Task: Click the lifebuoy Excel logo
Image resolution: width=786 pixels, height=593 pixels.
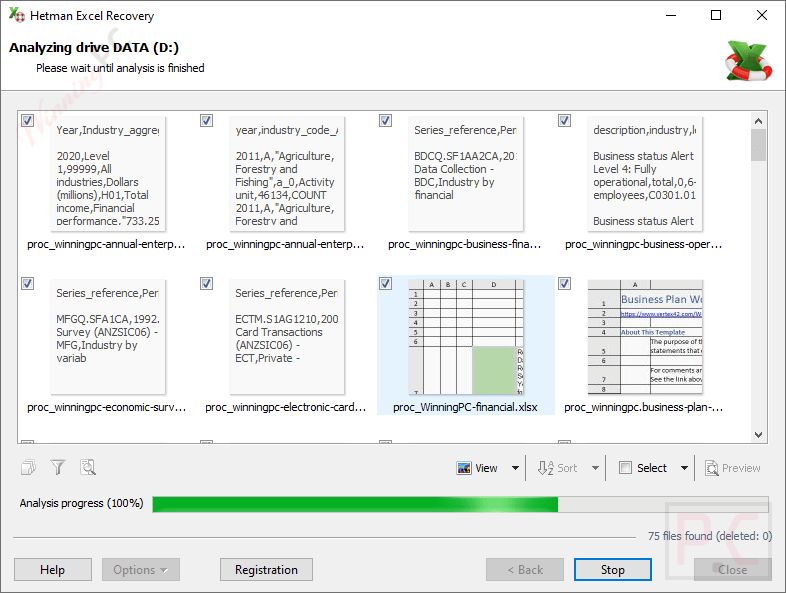Action: click(x=748, y=61)
